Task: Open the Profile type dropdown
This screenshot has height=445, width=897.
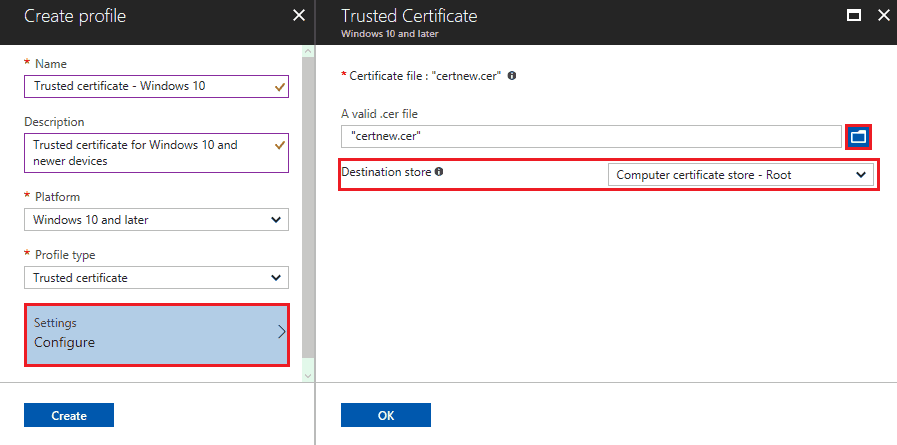Action: point(156,278)
